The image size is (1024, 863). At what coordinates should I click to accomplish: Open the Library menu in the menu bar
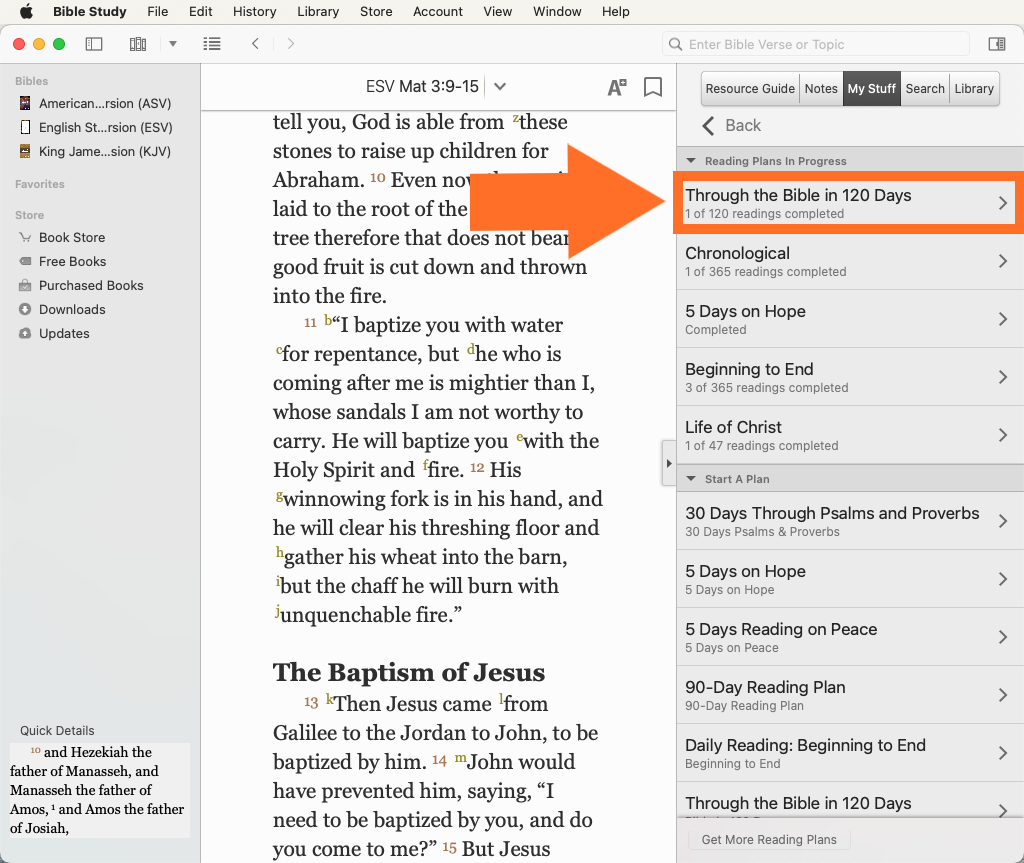click(318, 12)
